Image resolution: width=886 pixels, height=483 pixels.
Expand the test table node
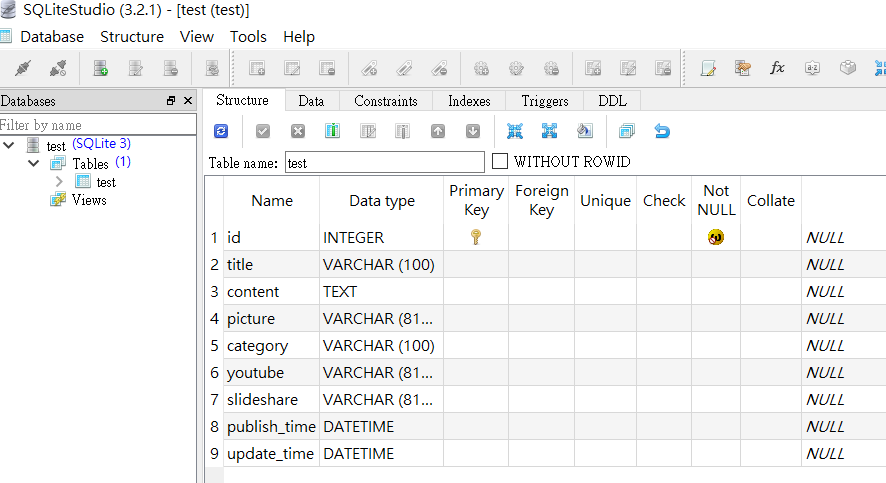(x=59, y=181)
